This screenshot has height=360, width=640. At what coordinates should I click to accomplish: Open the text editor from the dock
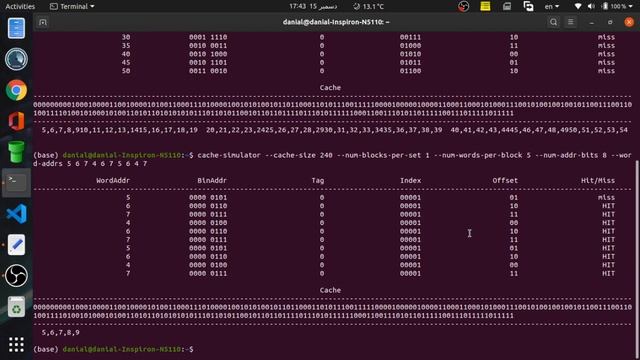click(16, 245)
